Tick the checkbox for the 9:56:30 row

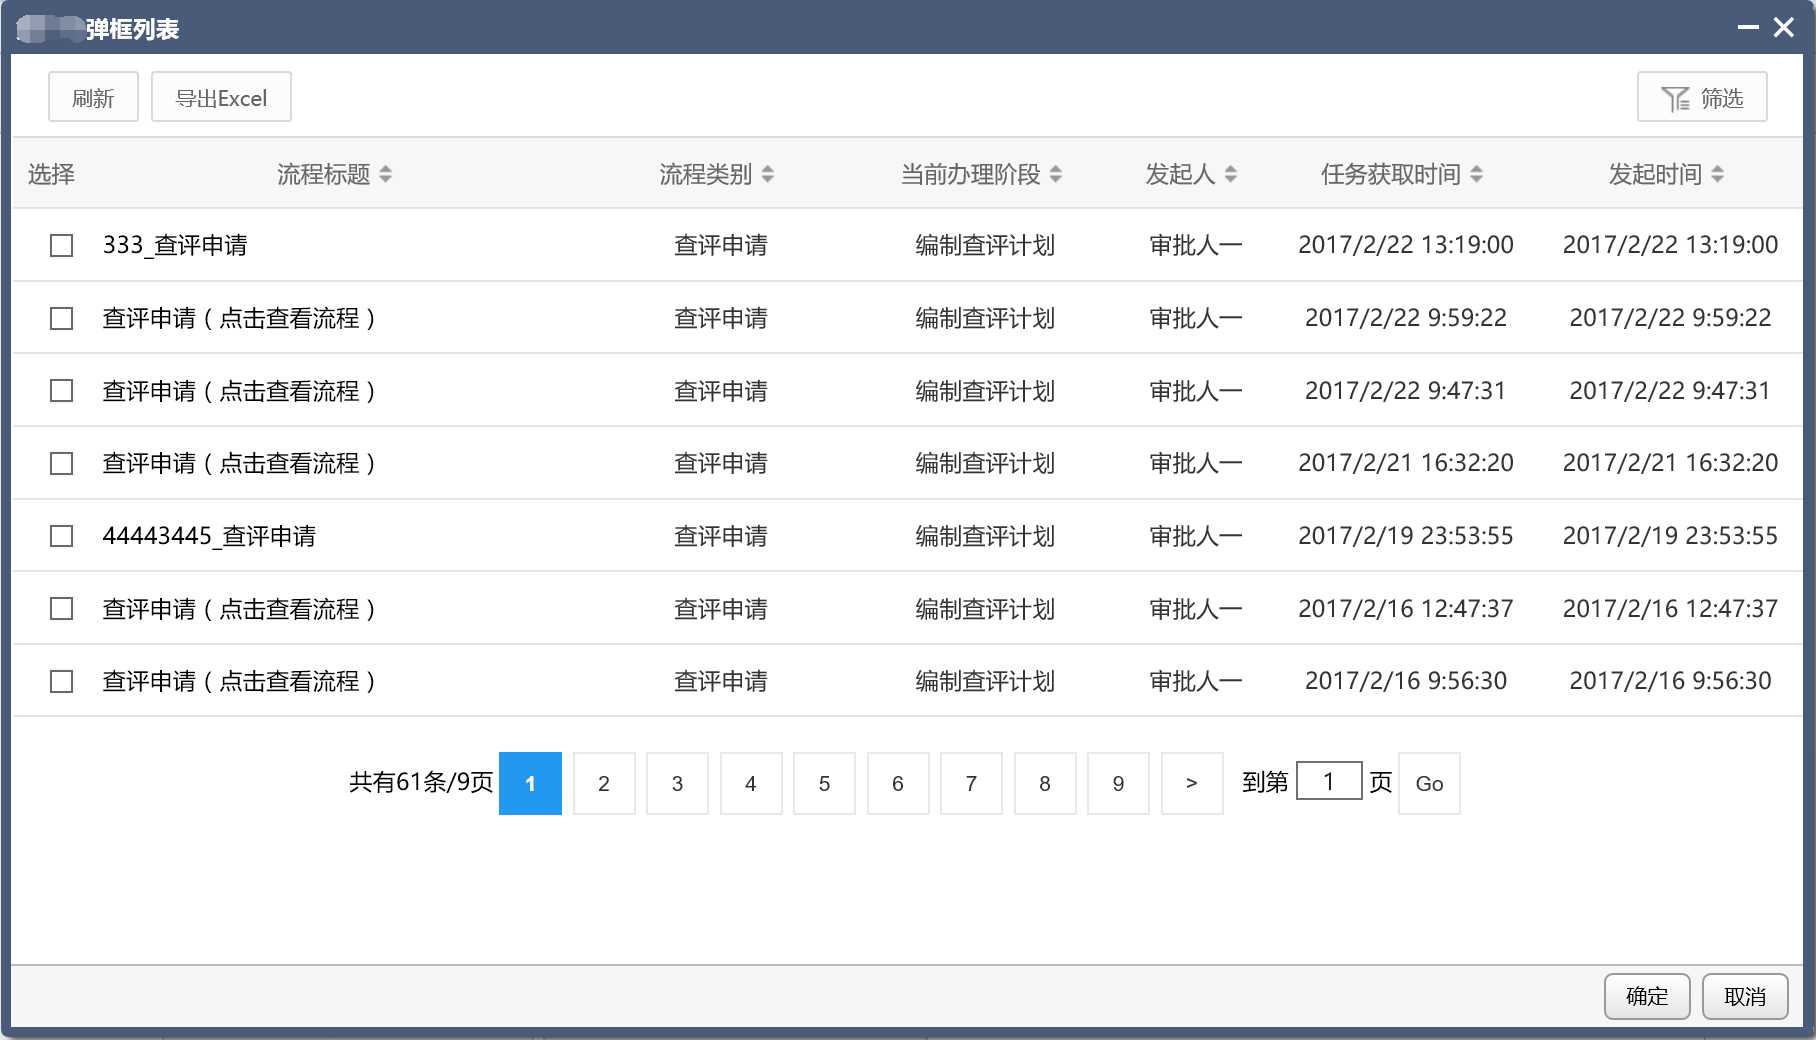(62, 681)
